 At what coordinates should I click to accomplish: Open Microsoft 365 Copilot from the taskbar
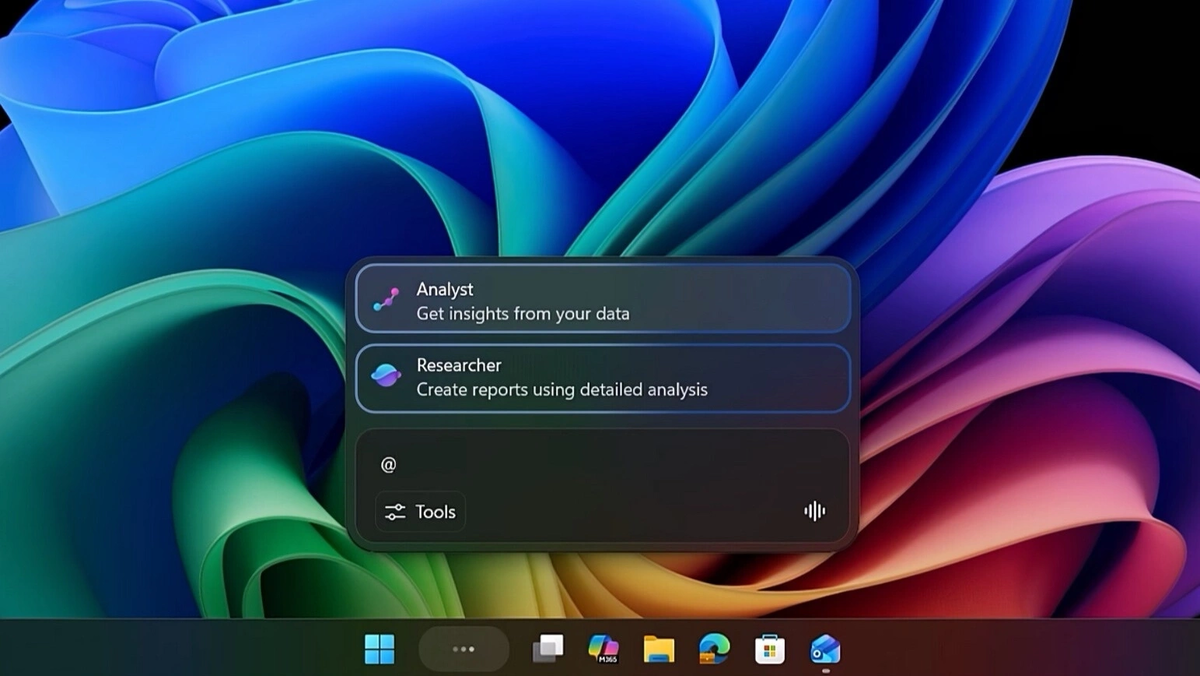pos(602,649)
